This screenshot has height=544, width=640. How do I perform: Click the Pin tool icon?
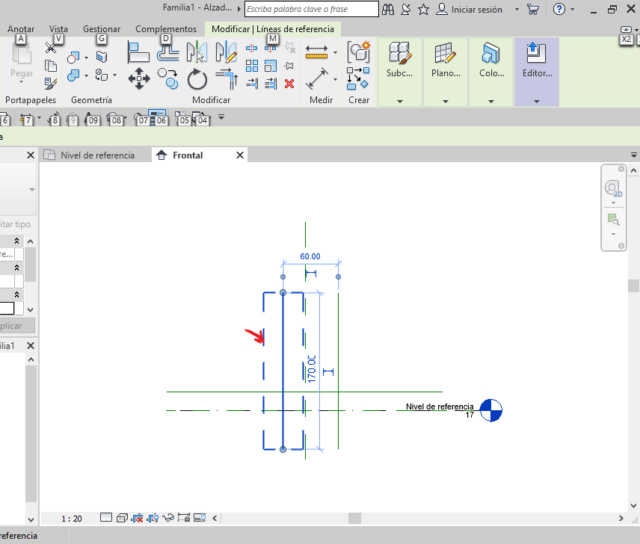tap(289, 66)
